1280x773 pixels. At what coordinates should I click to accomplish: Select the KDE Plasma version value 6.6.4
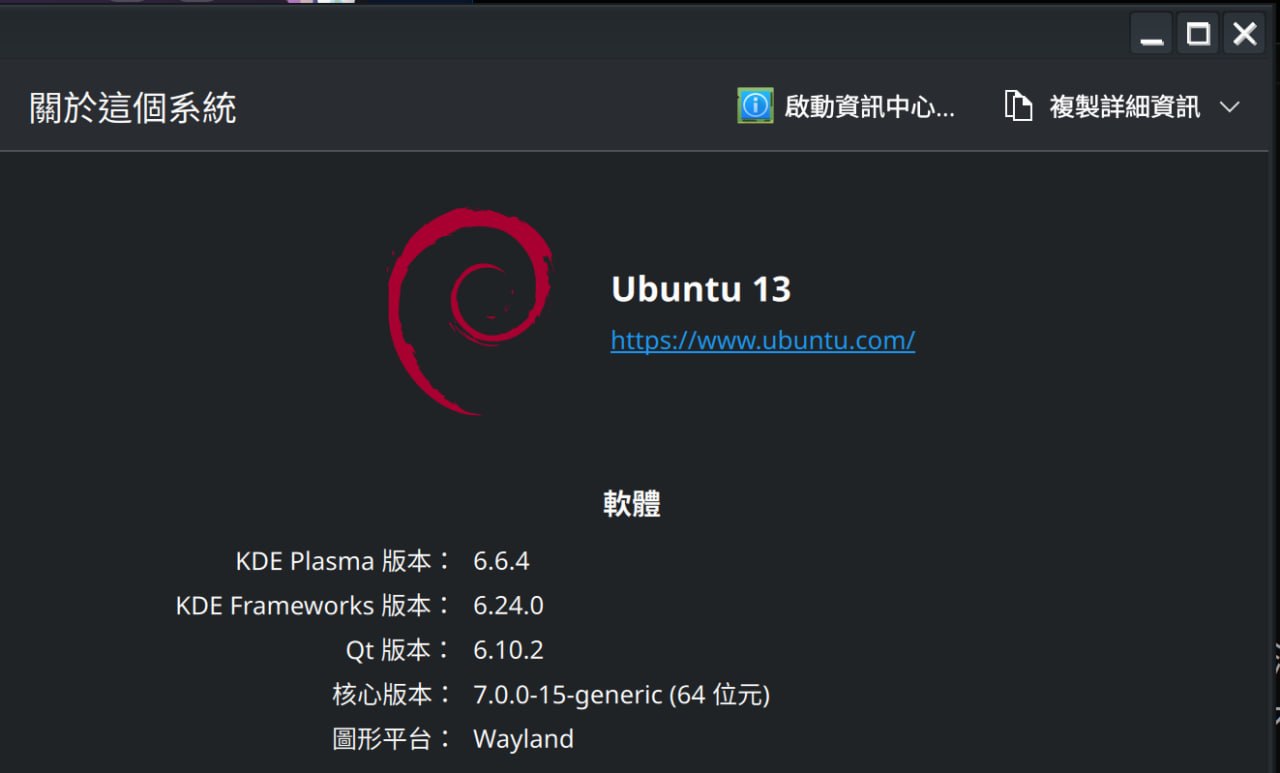[x=501, y=561]
